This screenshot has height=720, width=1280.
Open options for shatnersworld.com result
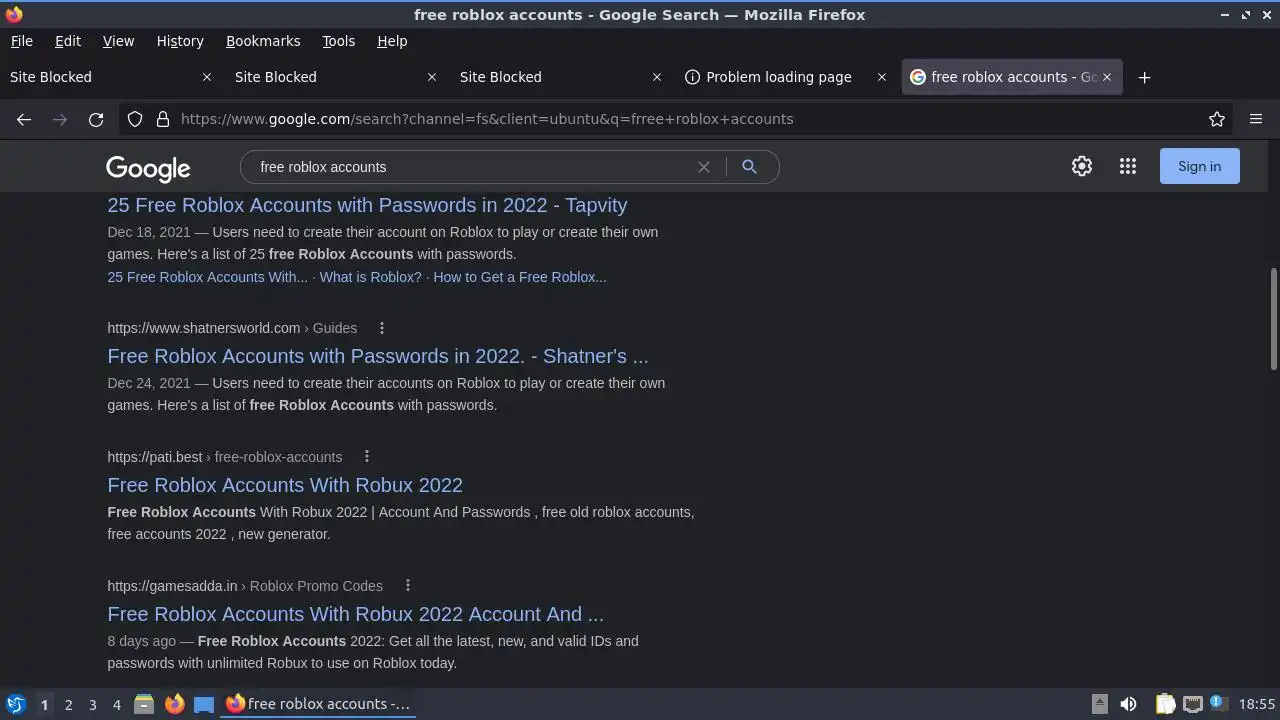[x=382, y=328]
